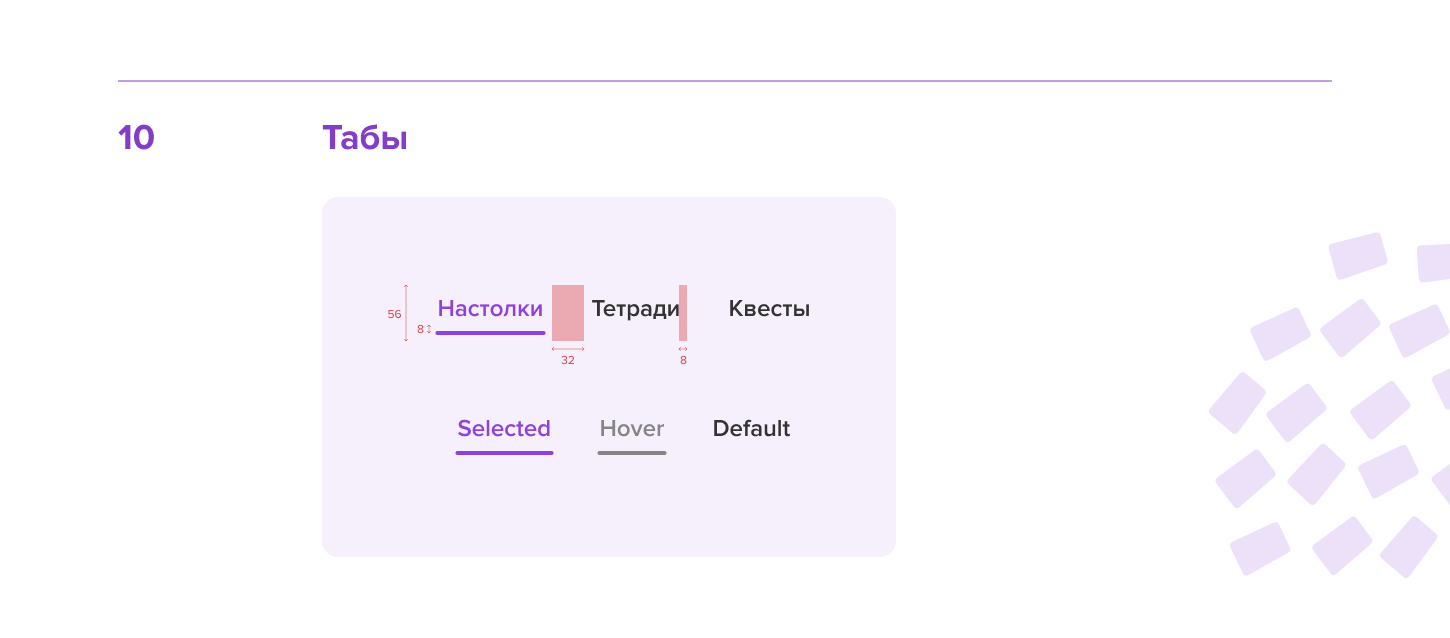Click the purple underline beneath Selected
1450x638 pixels.
point(504,453)
